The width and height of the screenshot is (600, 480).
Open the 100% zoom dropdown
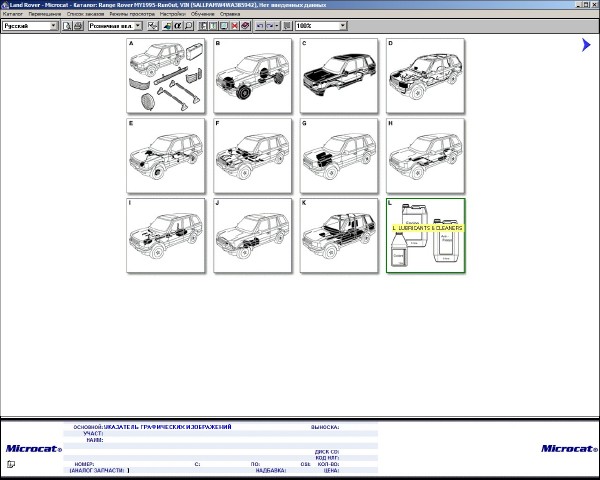[343, 26]
